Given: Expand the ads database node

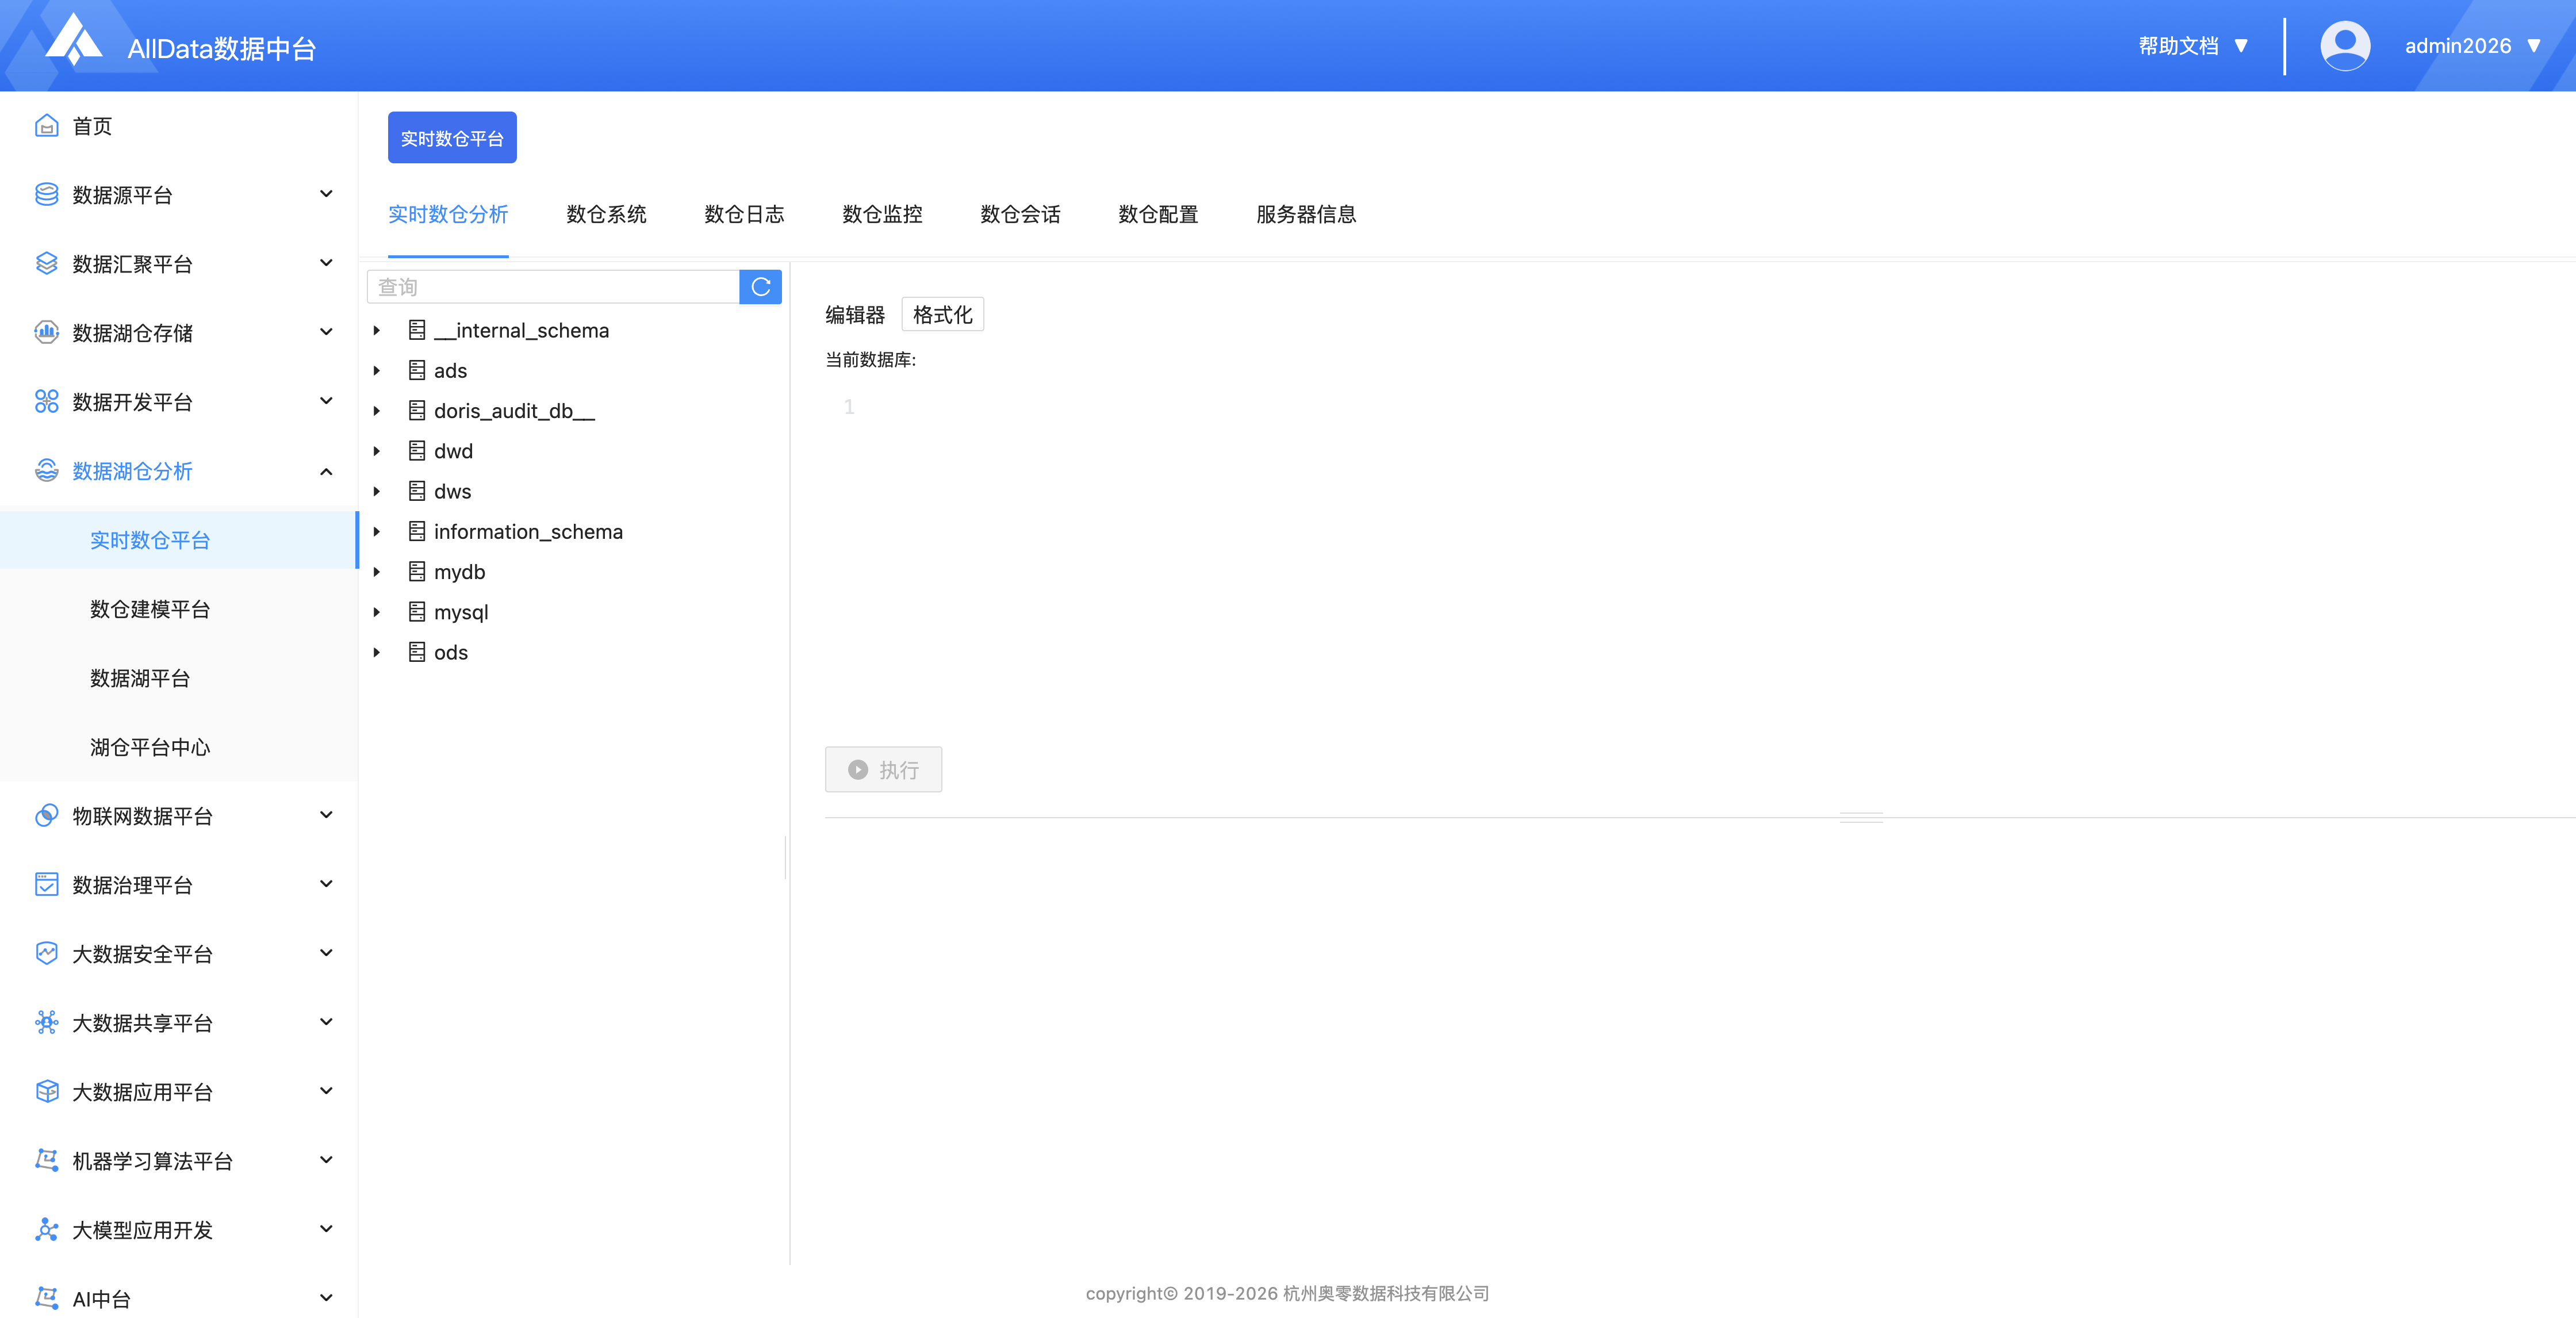Looking at the screenshot, I should click(377, 370).
